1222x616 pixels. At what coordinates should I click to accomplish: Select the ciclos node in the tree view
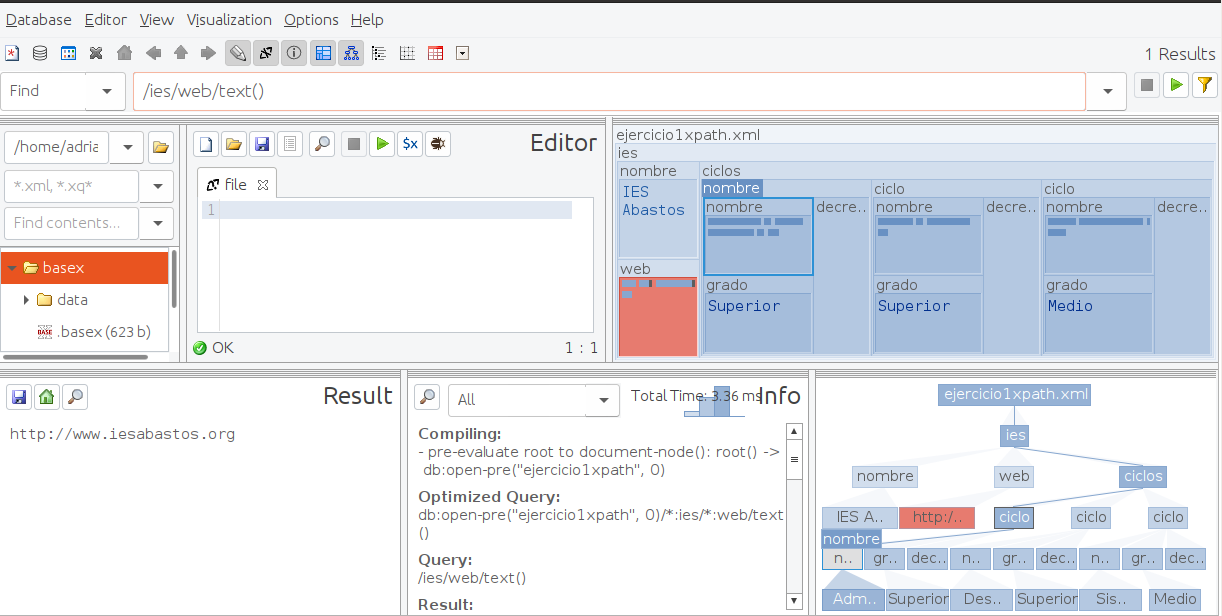point(1142,476)
